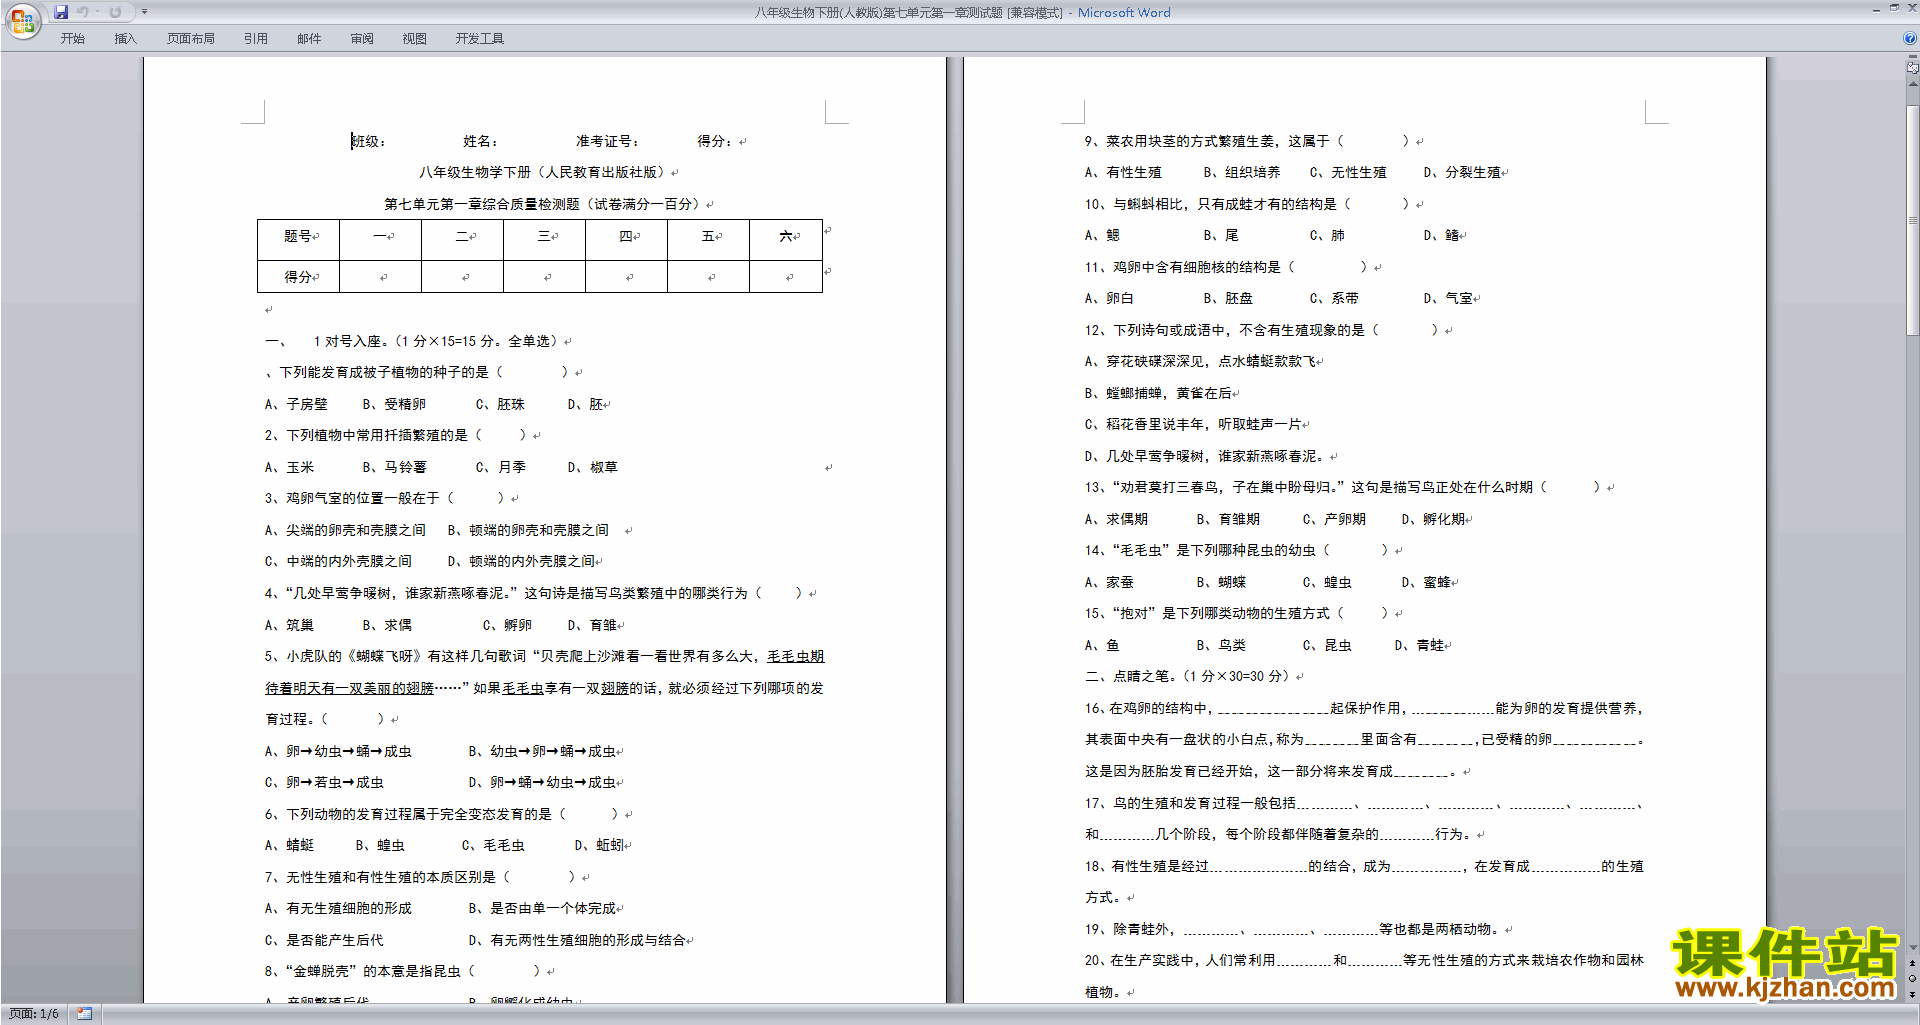Click the Undo arrow icon

[82, 12]
